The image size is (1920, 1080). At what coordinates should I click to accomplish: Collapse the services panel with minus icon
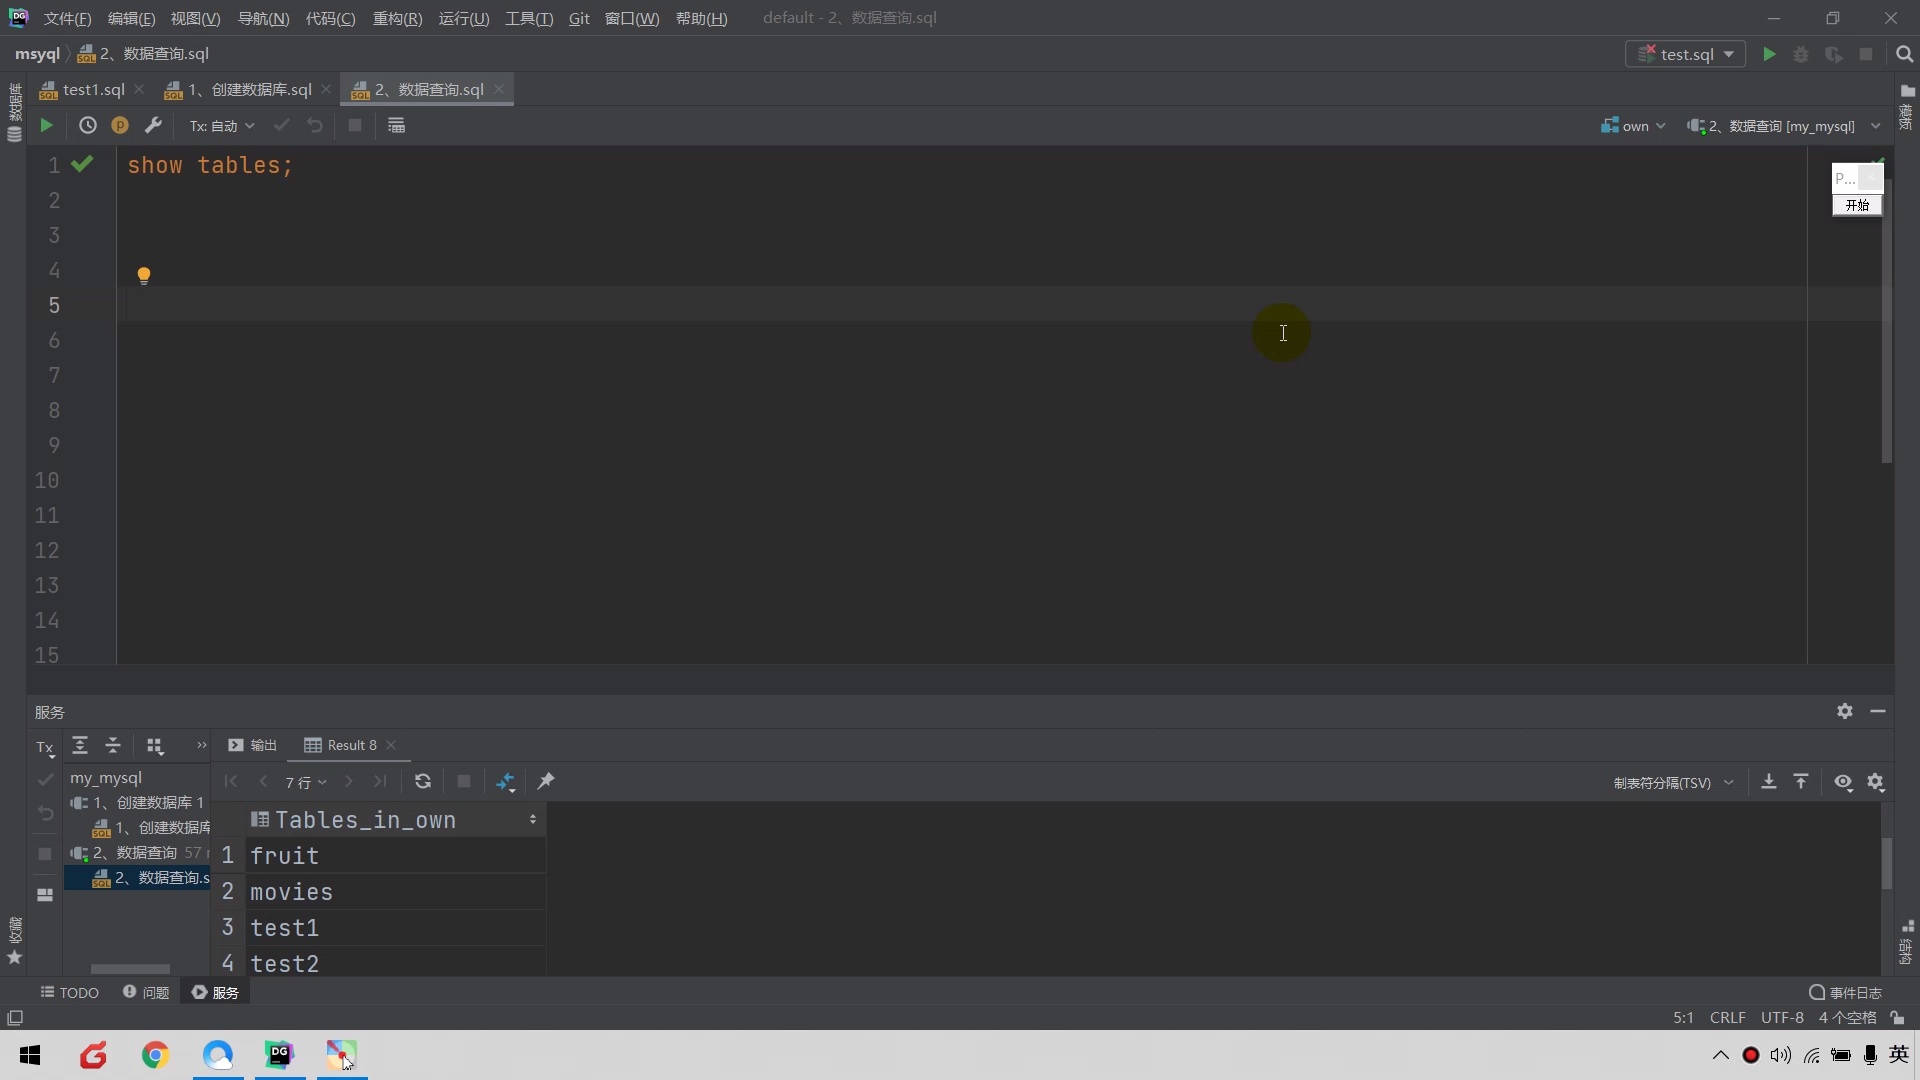[x=1879, y=712]
